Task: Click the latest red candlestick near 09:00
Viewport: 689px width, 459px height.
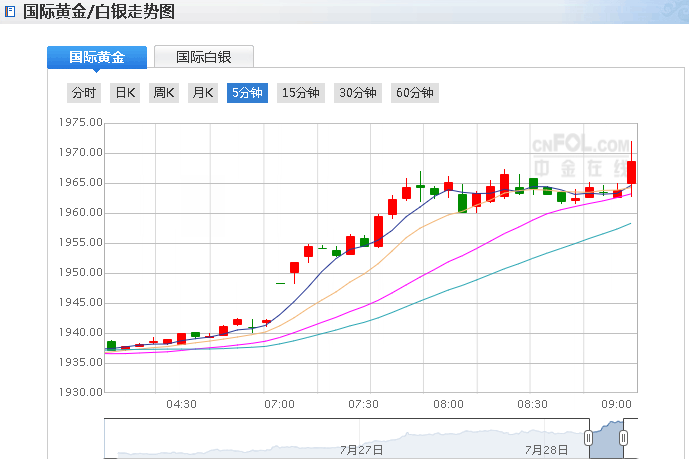Action: 631,172
